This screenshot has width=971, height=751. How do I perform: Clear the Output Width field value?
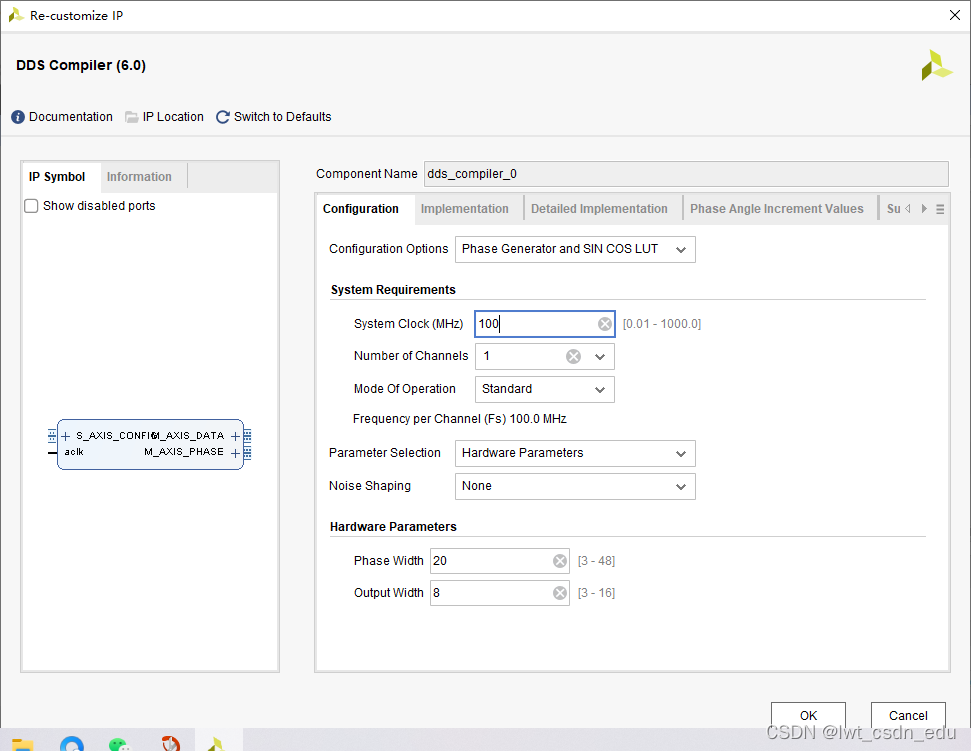tap(560, 593)
